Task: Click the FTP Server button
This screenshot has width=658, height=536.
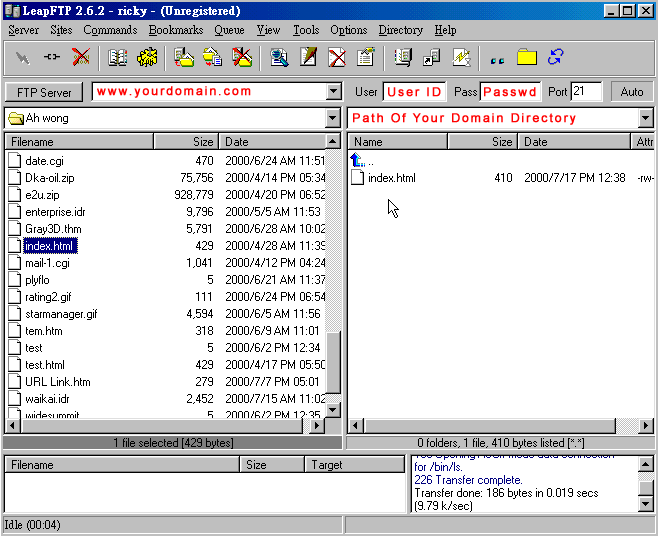Action: 44,92
